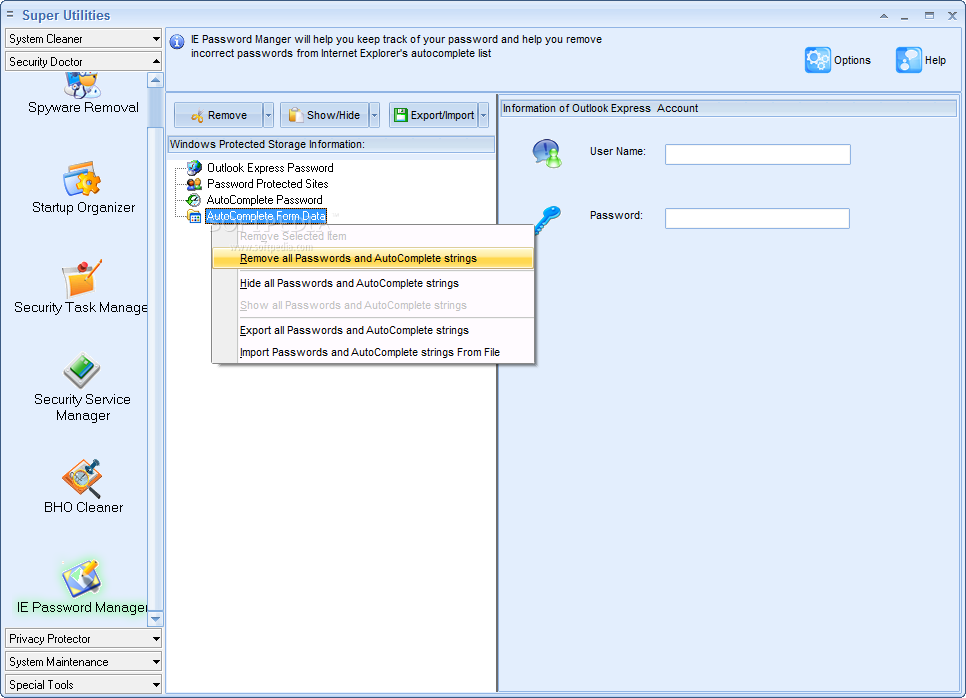Choose Remove all Passwords and AutoComplete strings
Screen dimensions: 966x698
(x=373, y=258)
